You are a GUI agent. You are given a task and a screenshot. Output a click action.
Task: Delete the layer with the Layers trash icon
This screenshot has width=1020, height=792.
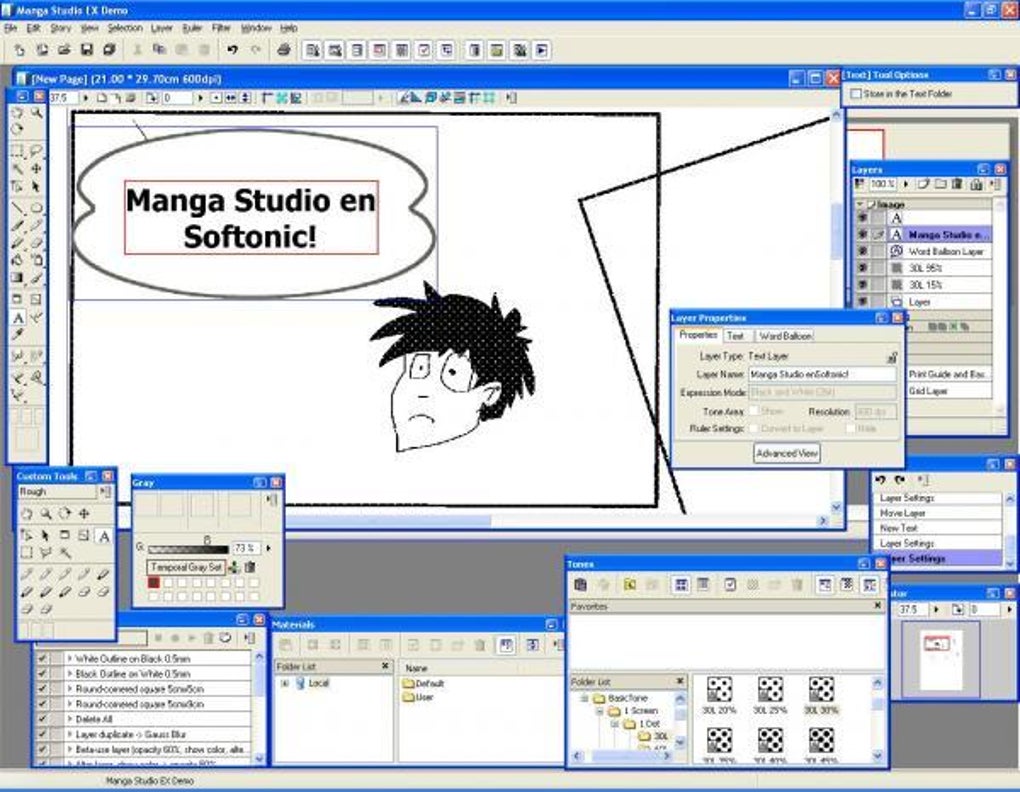[x=957, y=185]
